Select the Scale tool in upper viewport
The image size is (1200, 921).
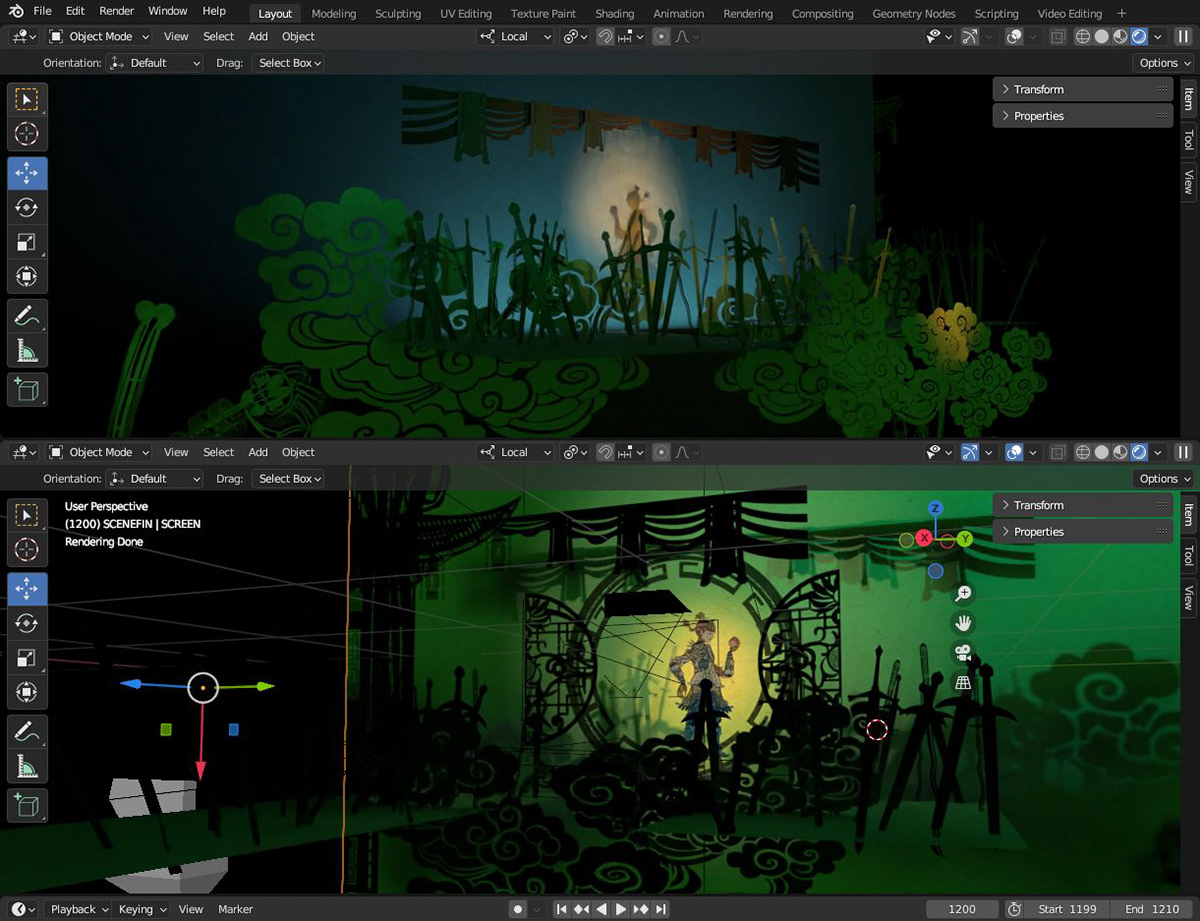(x=27, y=241)
